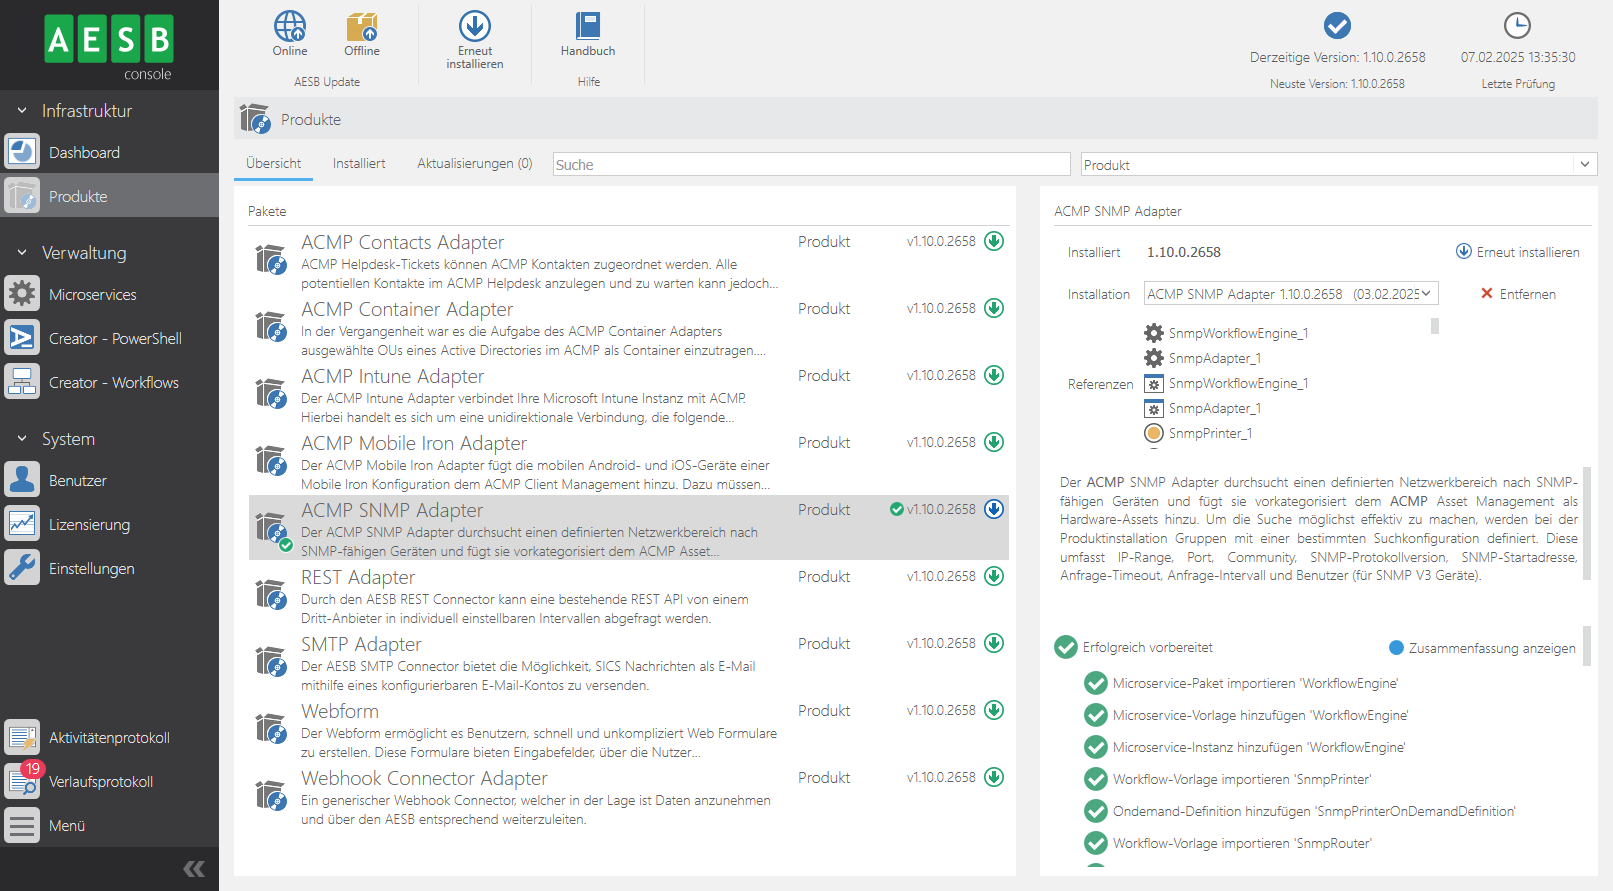Collapse the Verwaltung section
This screenshot has height=891, width=1613.
click(22, 253)
